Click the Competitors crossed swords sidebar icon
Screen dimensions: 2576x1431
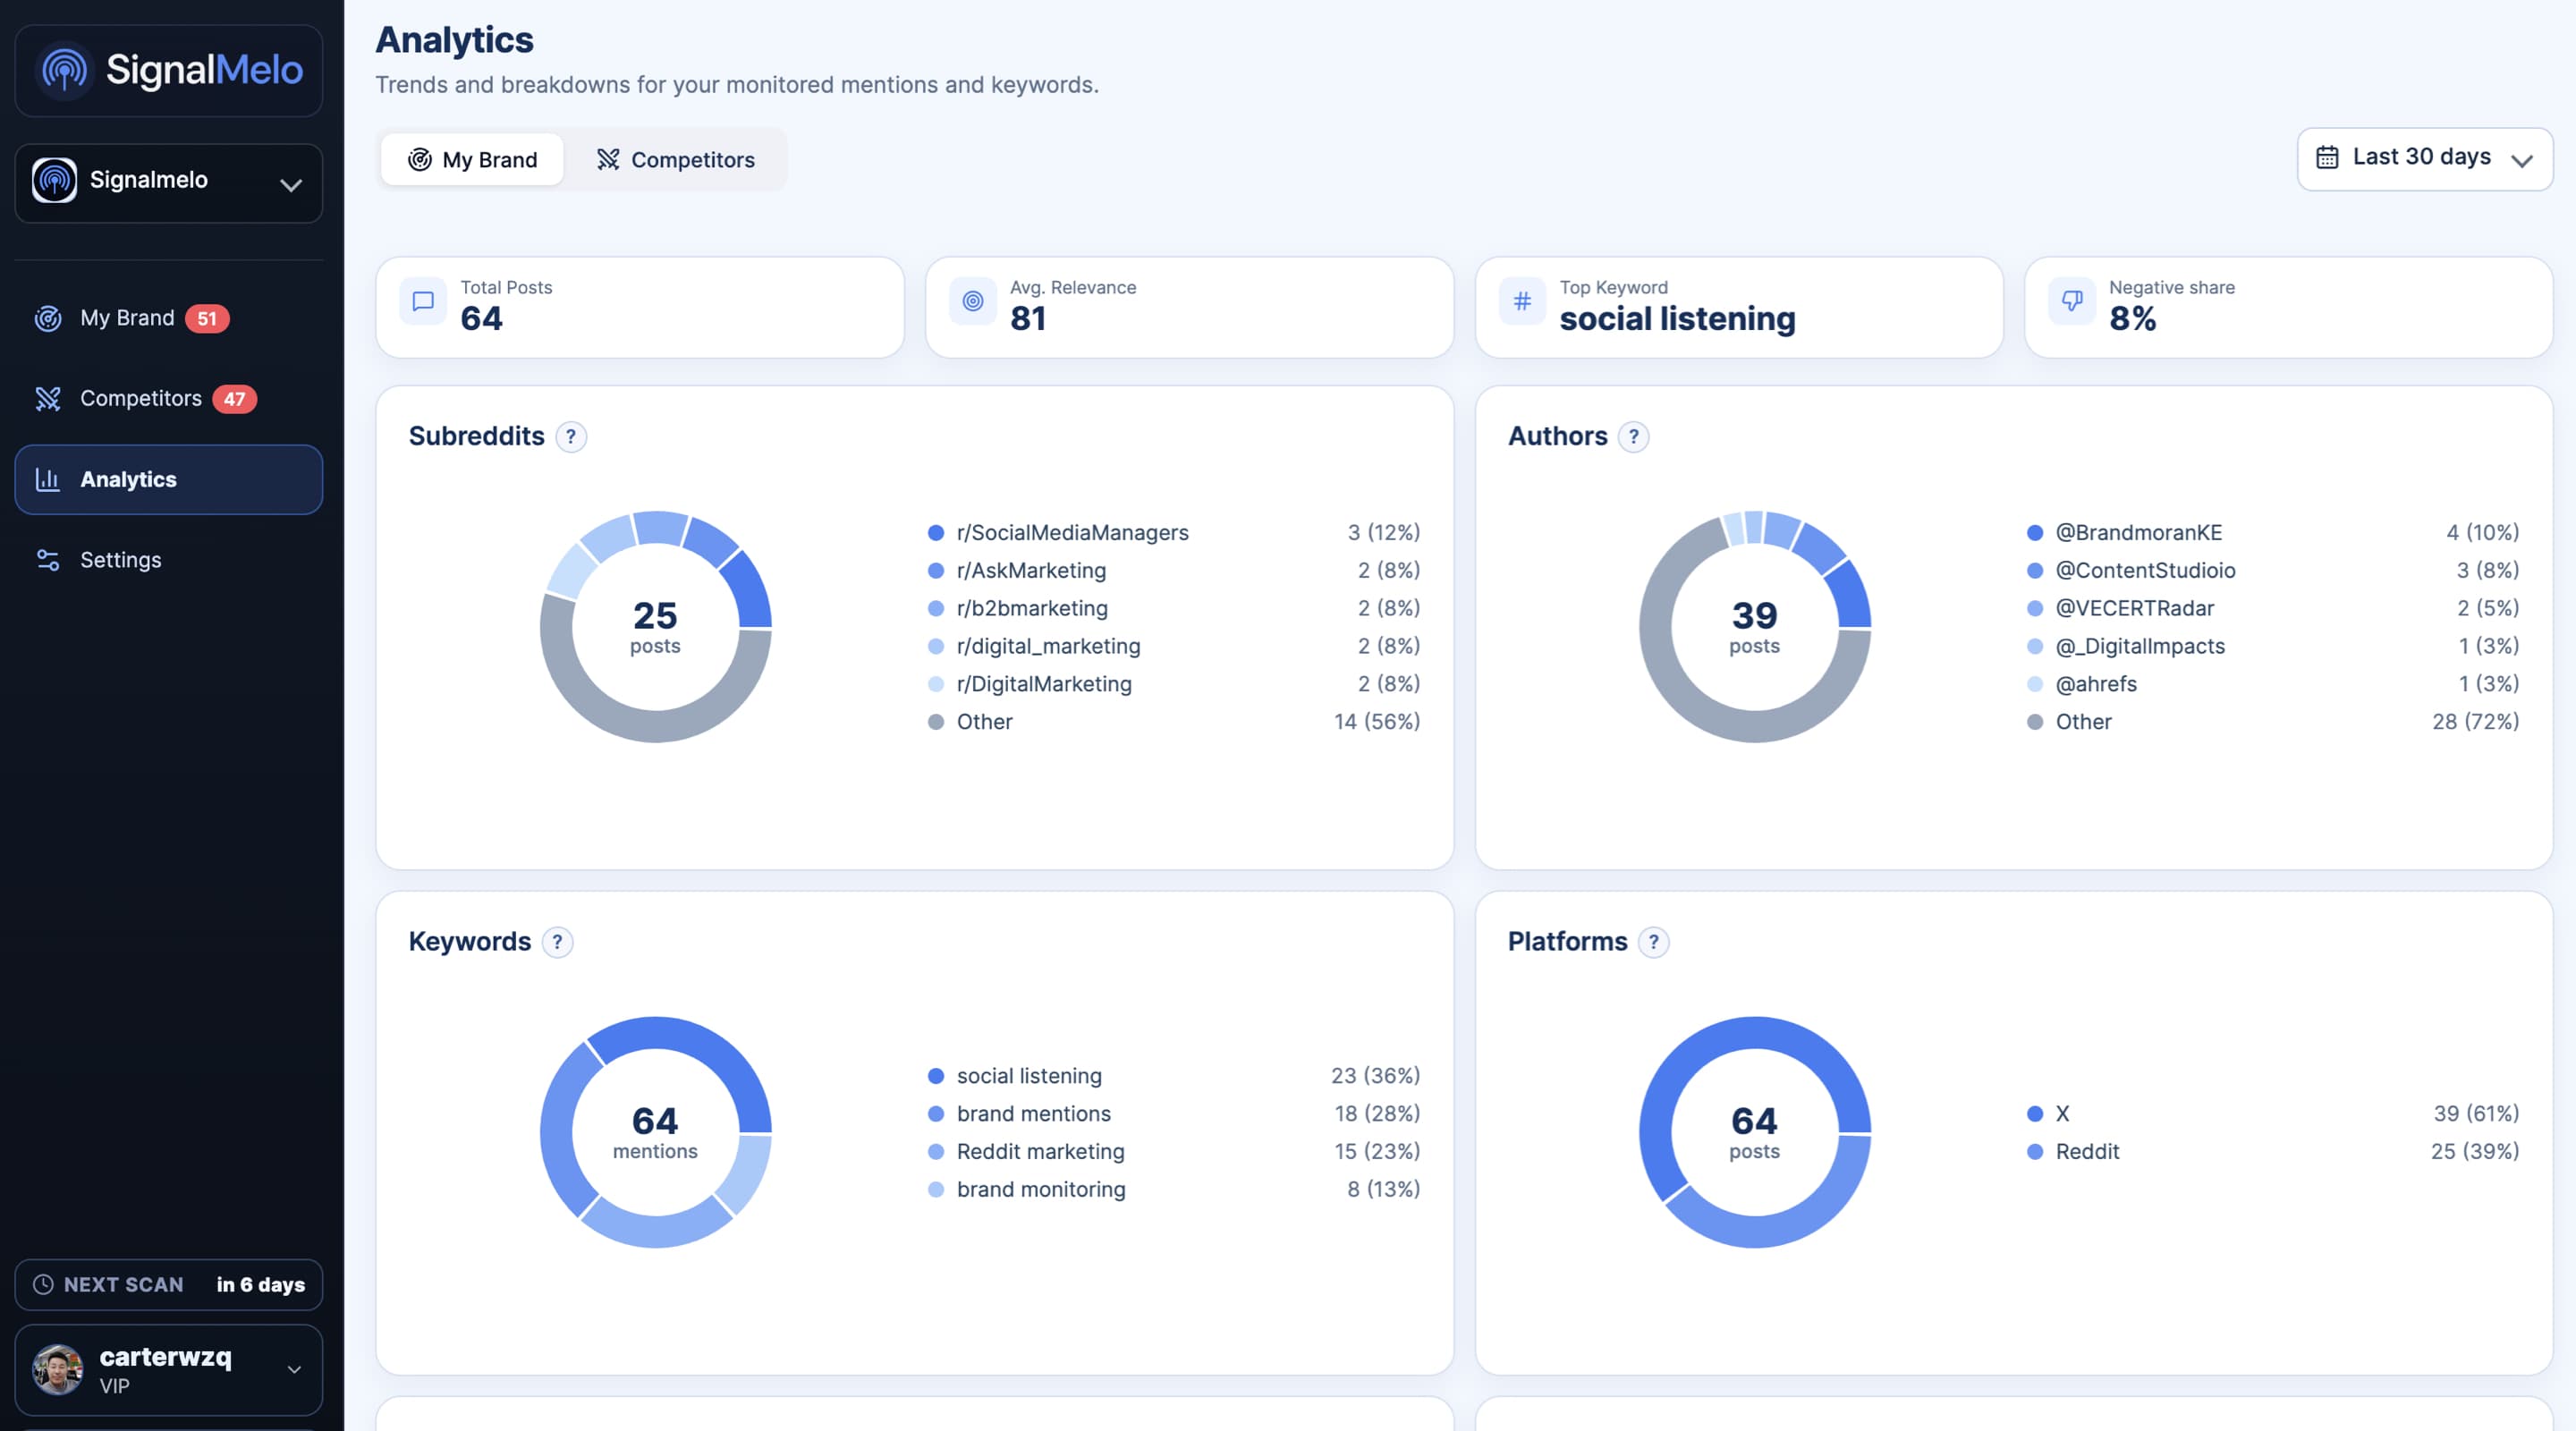coord(48,398)
